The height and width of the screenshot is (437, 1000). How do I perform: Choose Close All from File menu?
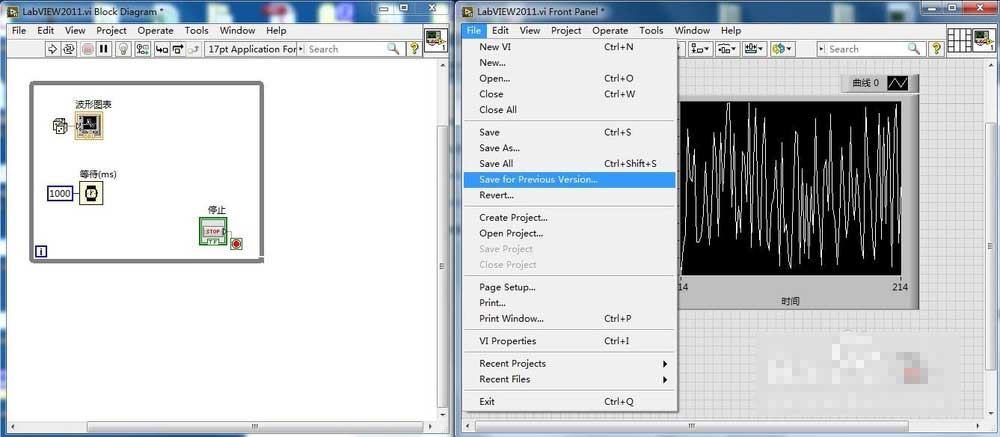(569, 110)
